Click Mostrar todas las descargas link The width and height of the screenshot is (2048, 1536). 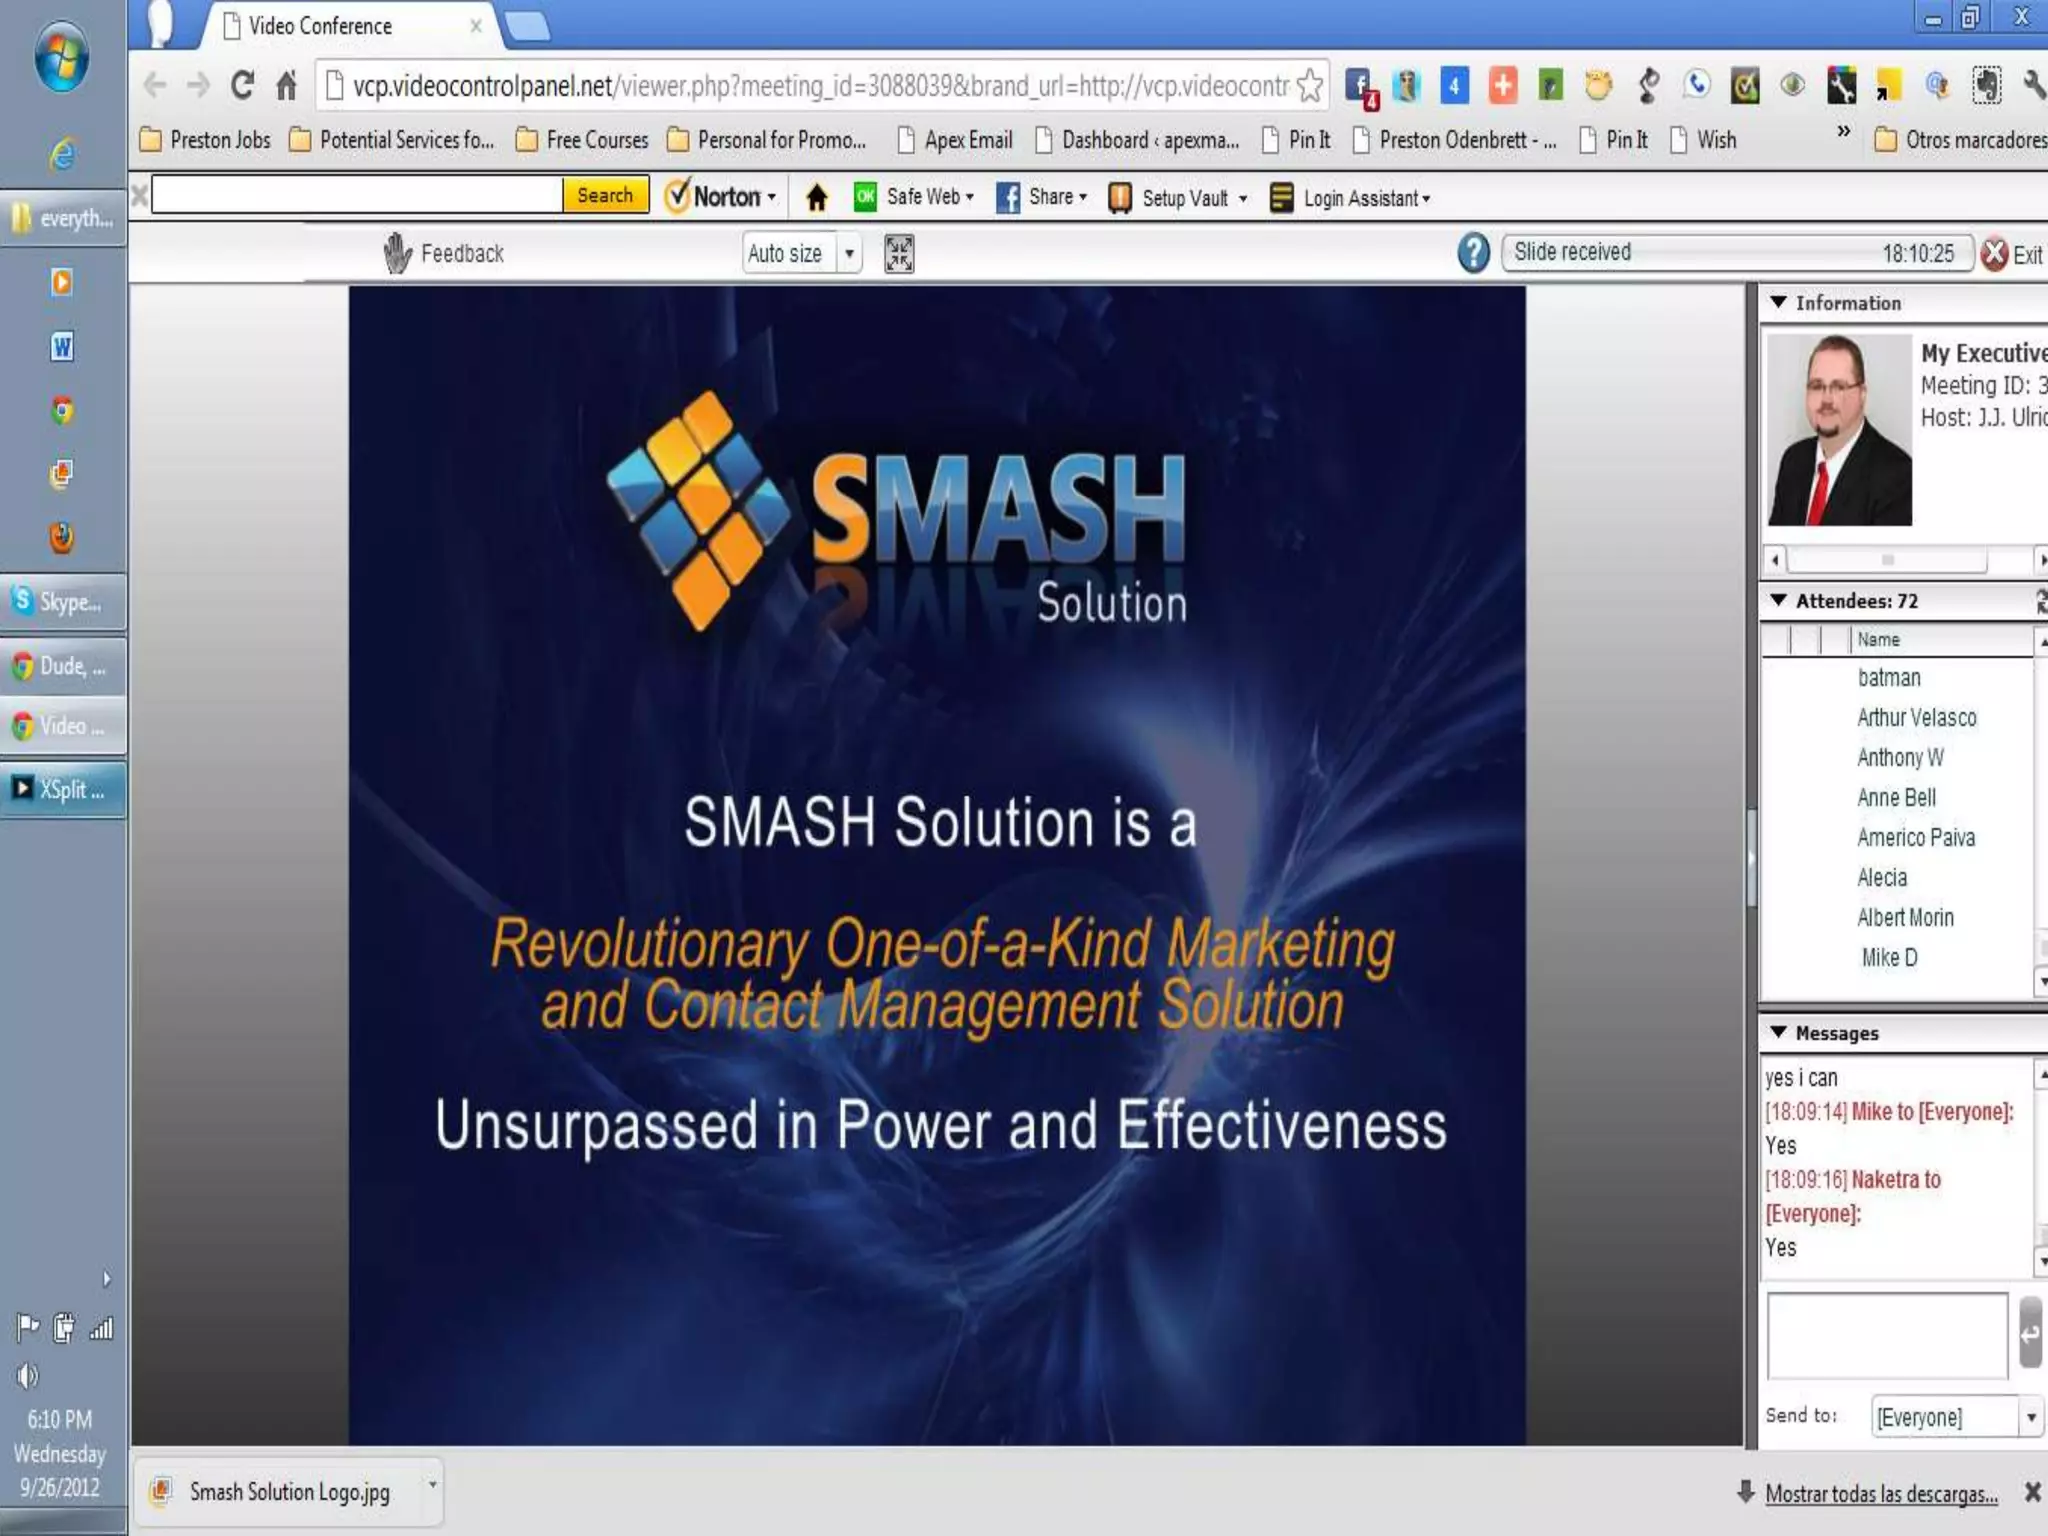pyautogui.click(x=1880, y=1493)
